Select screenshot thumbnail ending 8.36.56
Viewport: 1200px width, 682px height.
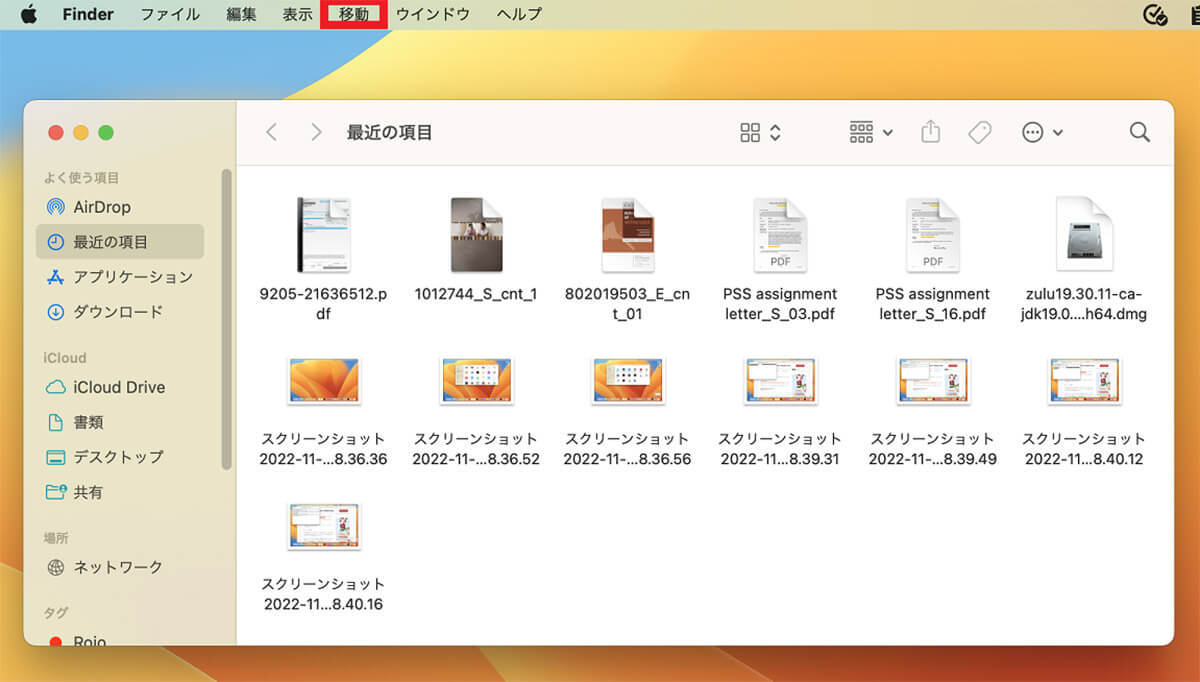click(x=628, y=381)
